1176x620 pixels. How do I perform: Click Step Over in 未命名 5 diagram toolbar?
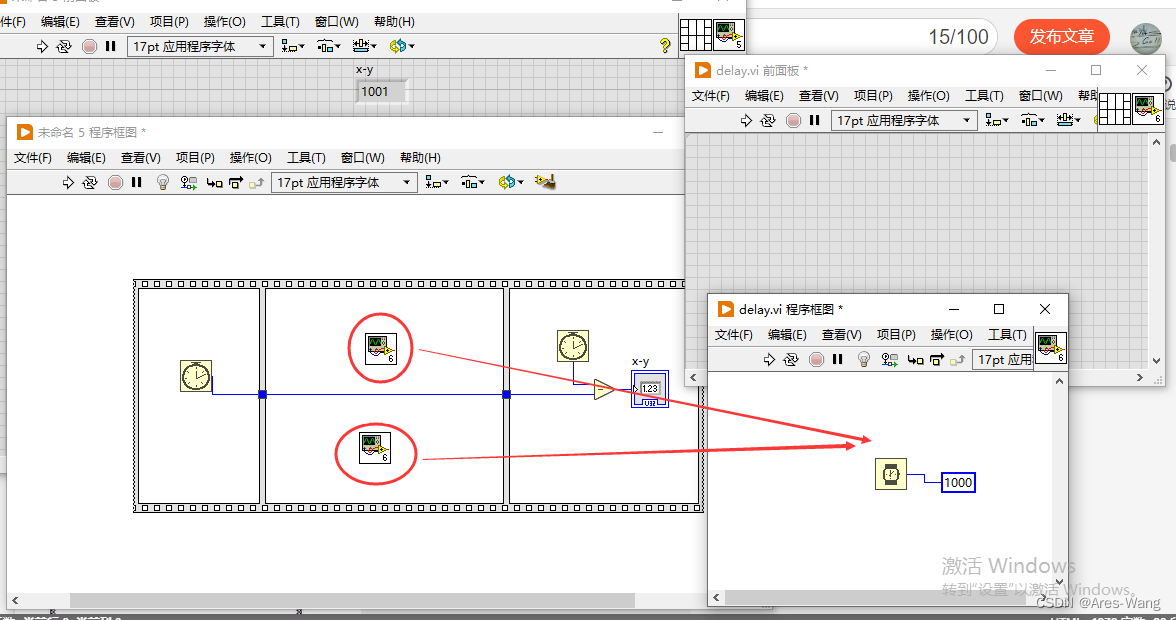[x=236, y=182]
